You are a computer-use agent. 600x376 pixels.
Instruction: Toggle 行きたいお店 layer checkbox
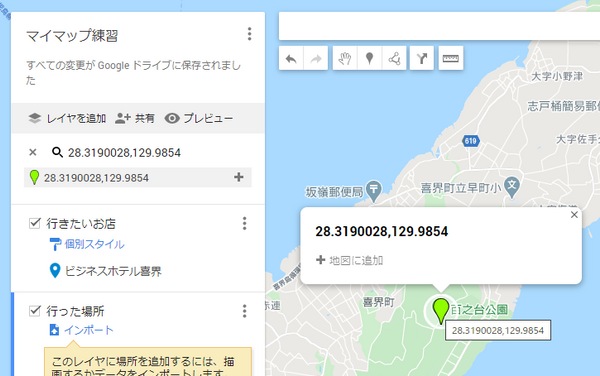pyautogui.click(x=35, y=223)
